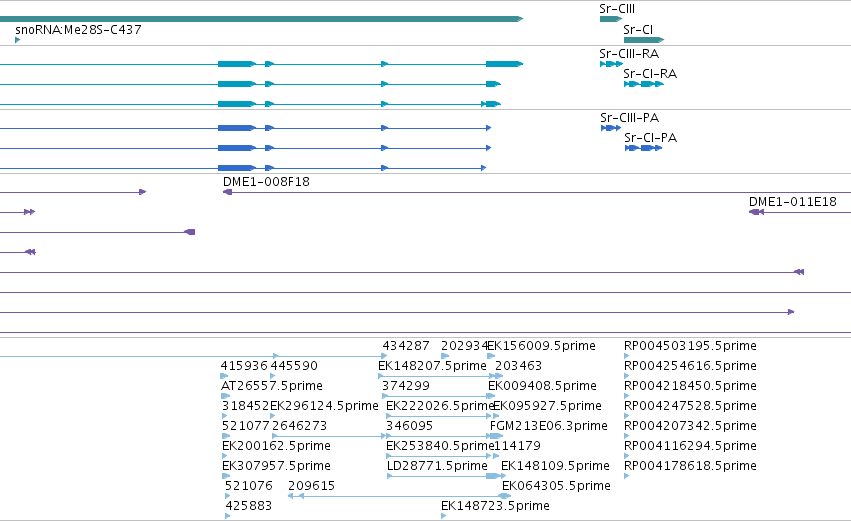This screenshot has width=851, height=521.
Task: Click EK222026.5prime label
Action: tap(440, 406)
